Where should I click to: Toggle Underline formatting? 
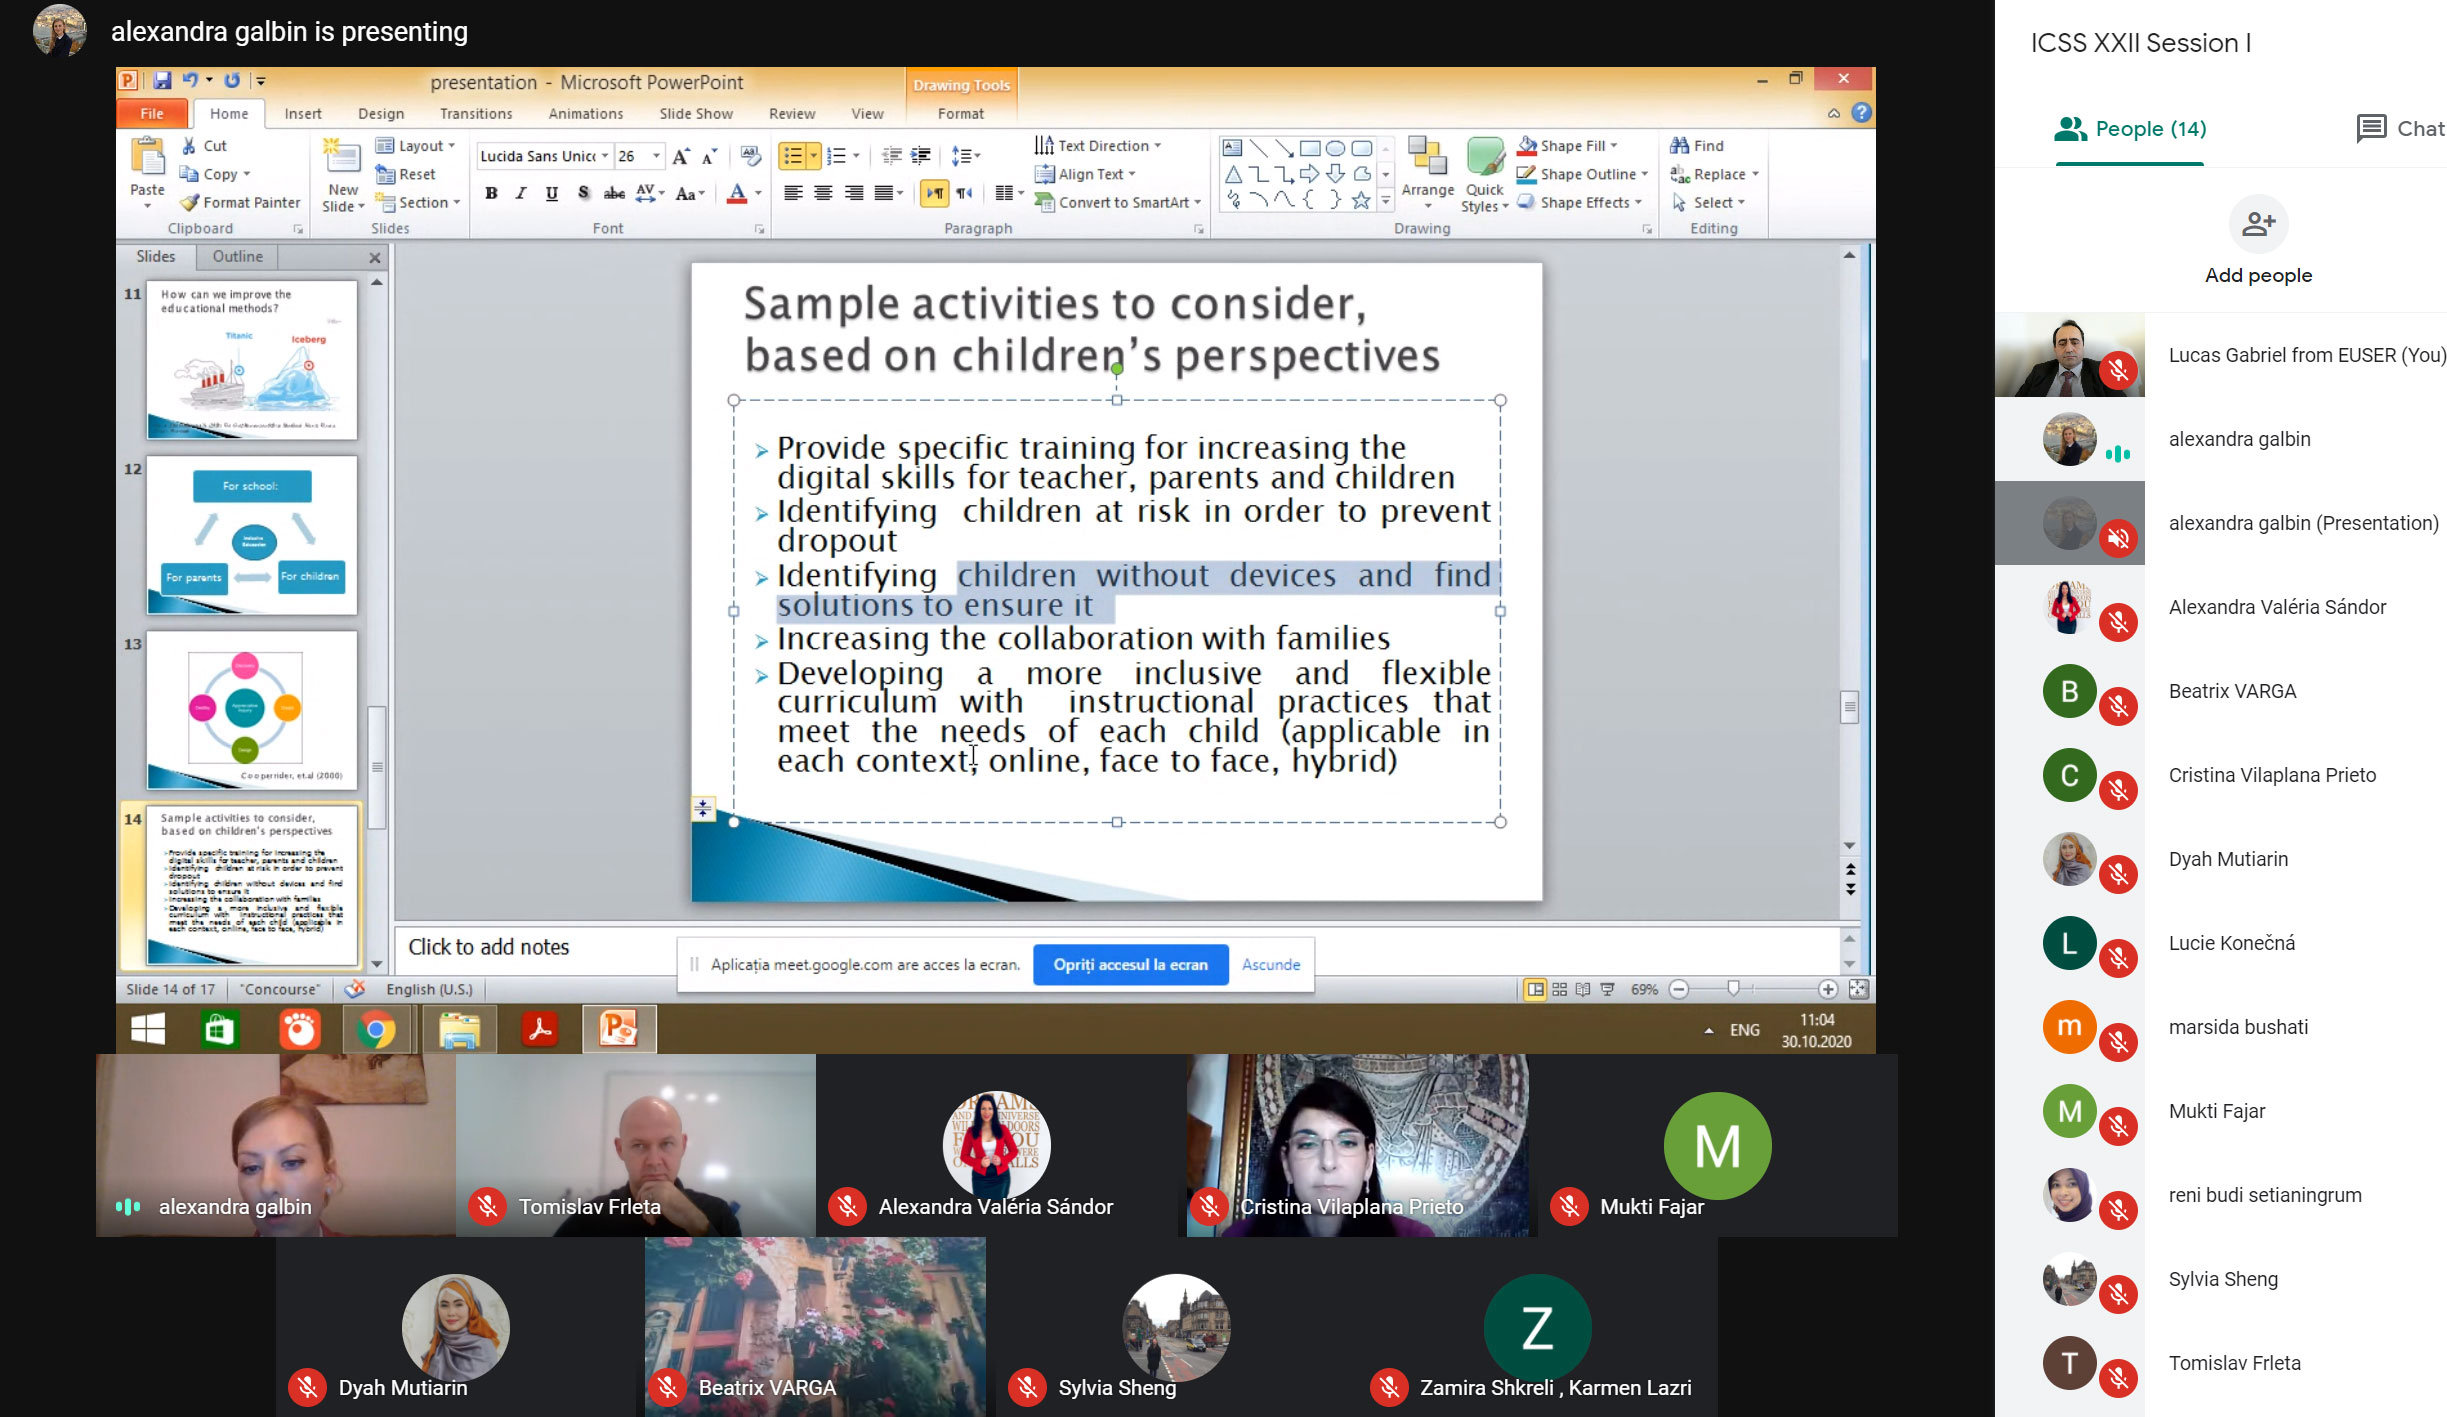pyautogui.click(x=552, y=193)
